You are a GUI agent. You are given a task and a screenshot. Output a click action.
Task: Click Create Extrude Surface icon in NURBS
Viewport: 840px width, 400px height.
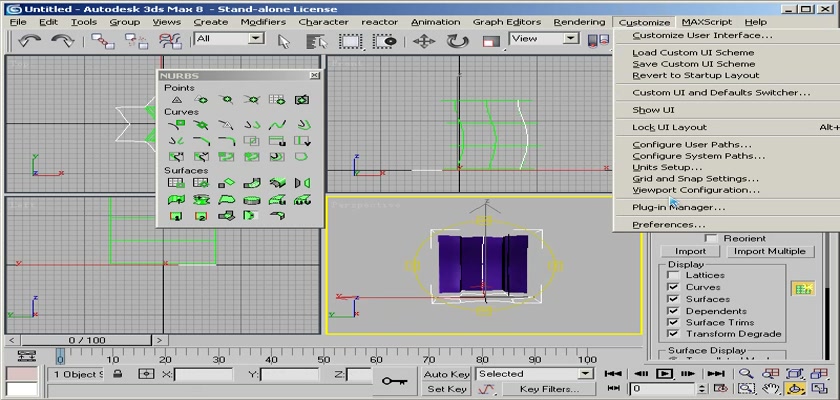tap(176, 200)
